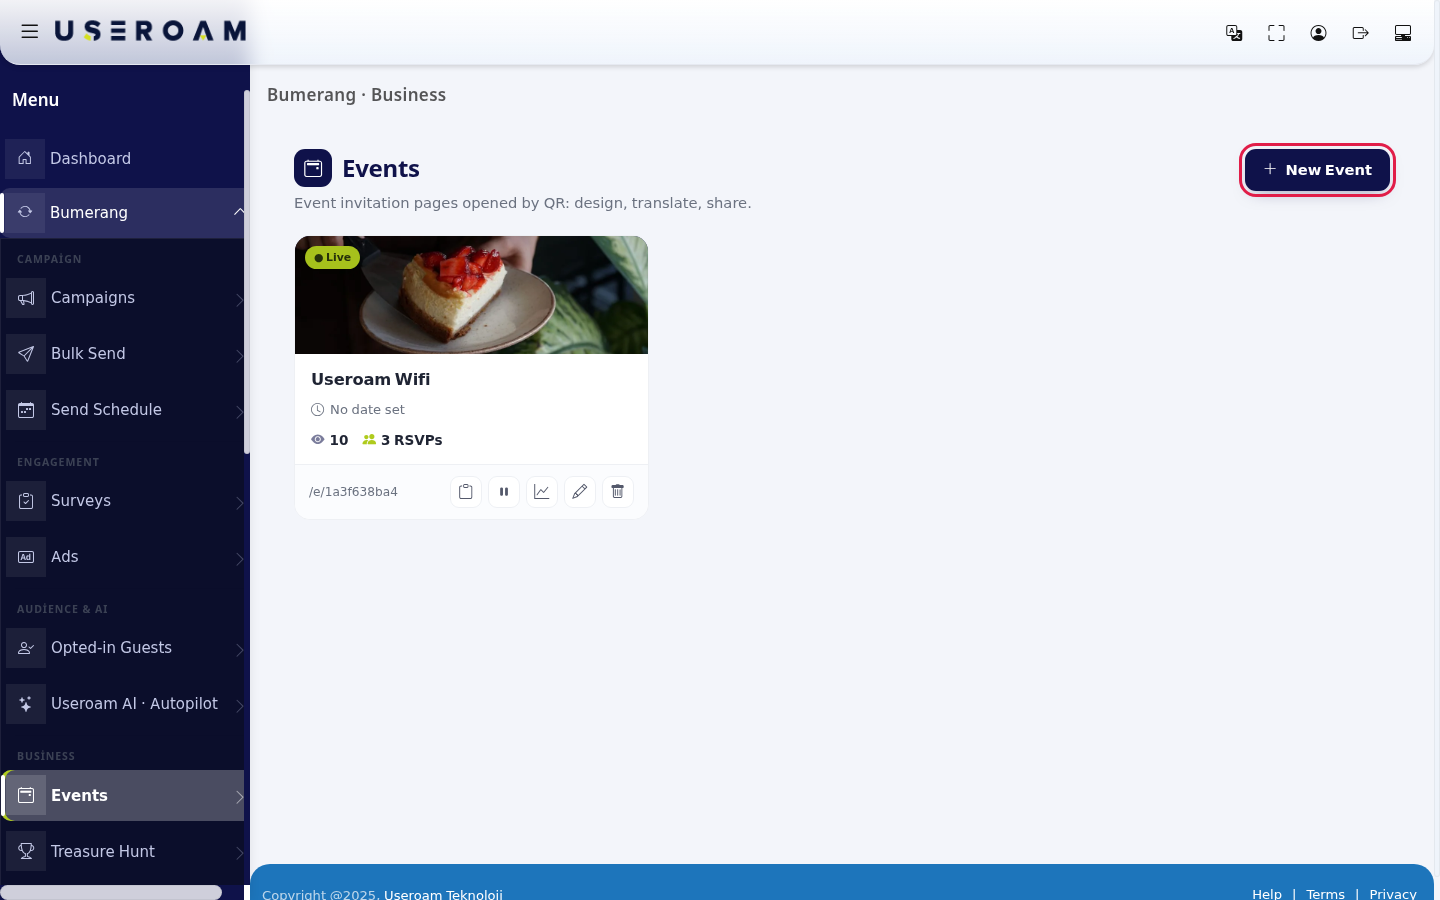Copy event link with clipboard icon
1440x900 pixels.
coord(466,492)
